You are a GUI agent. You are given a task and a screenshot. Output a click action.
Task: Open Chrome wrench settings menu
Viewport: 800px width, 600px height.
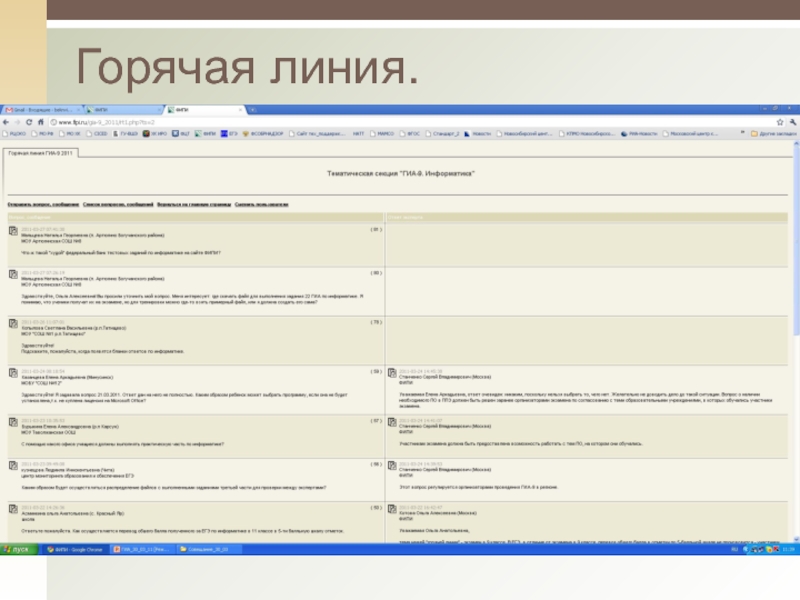(x=791, y=121)
